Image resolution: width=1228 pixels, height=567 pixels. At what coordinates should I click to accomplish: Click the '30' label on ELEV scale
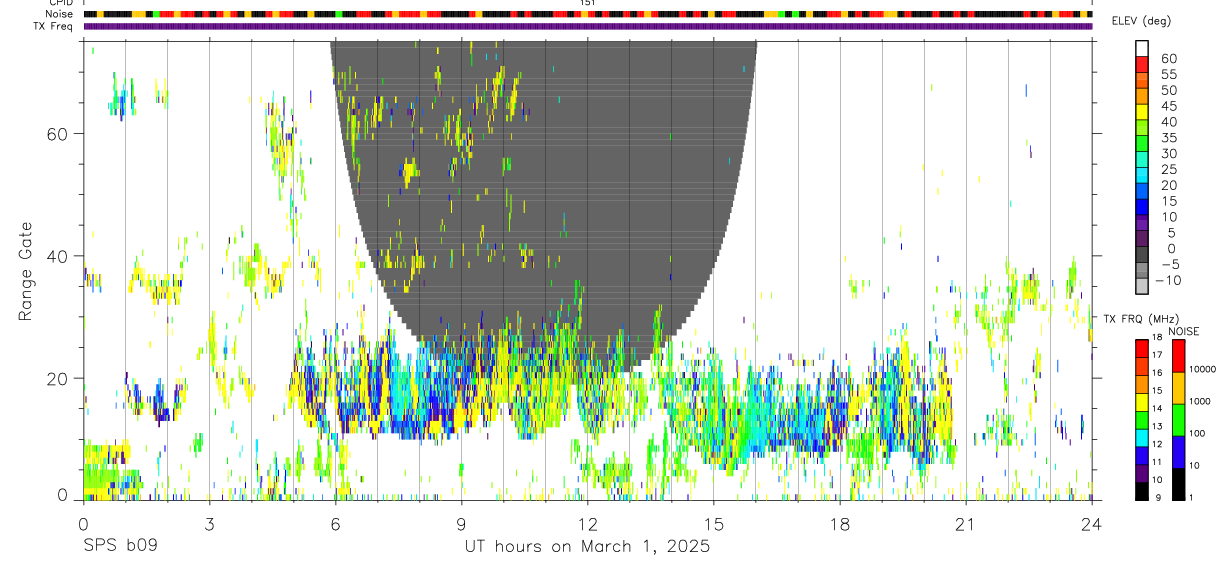[1169, 153]
